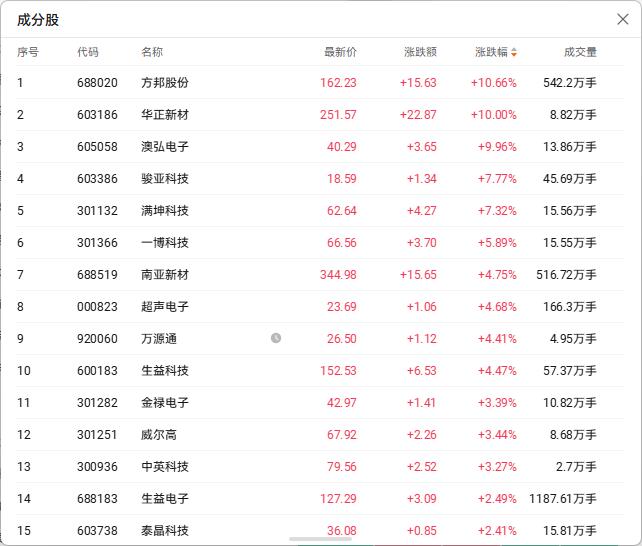Open stock 南亚新材
642x546 pixels.
pos(165,275)
